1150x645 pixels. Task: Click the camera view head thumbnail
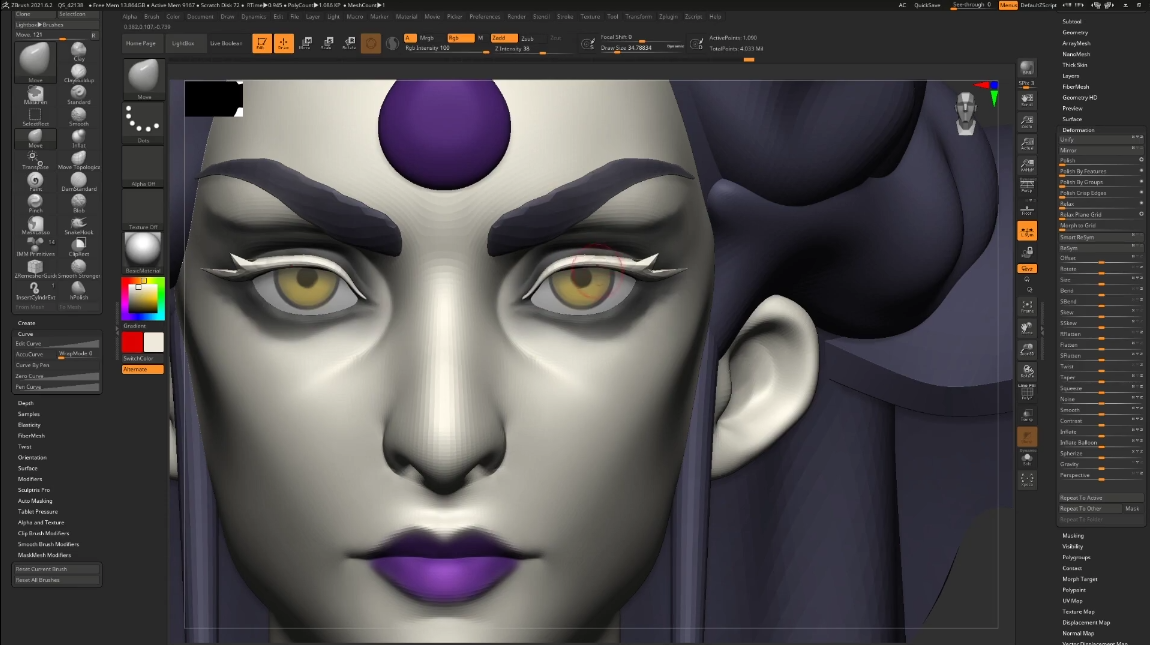click(966, 114)
